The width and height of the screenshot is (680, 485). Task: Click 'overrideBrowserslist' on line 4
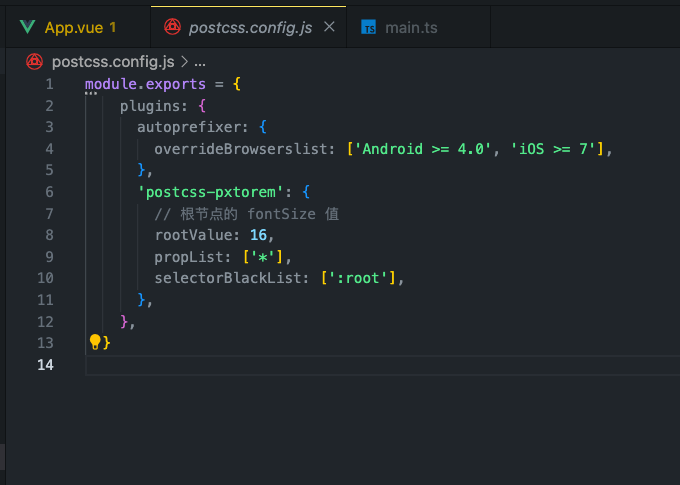pyautogui.click(x=241, y=149)
